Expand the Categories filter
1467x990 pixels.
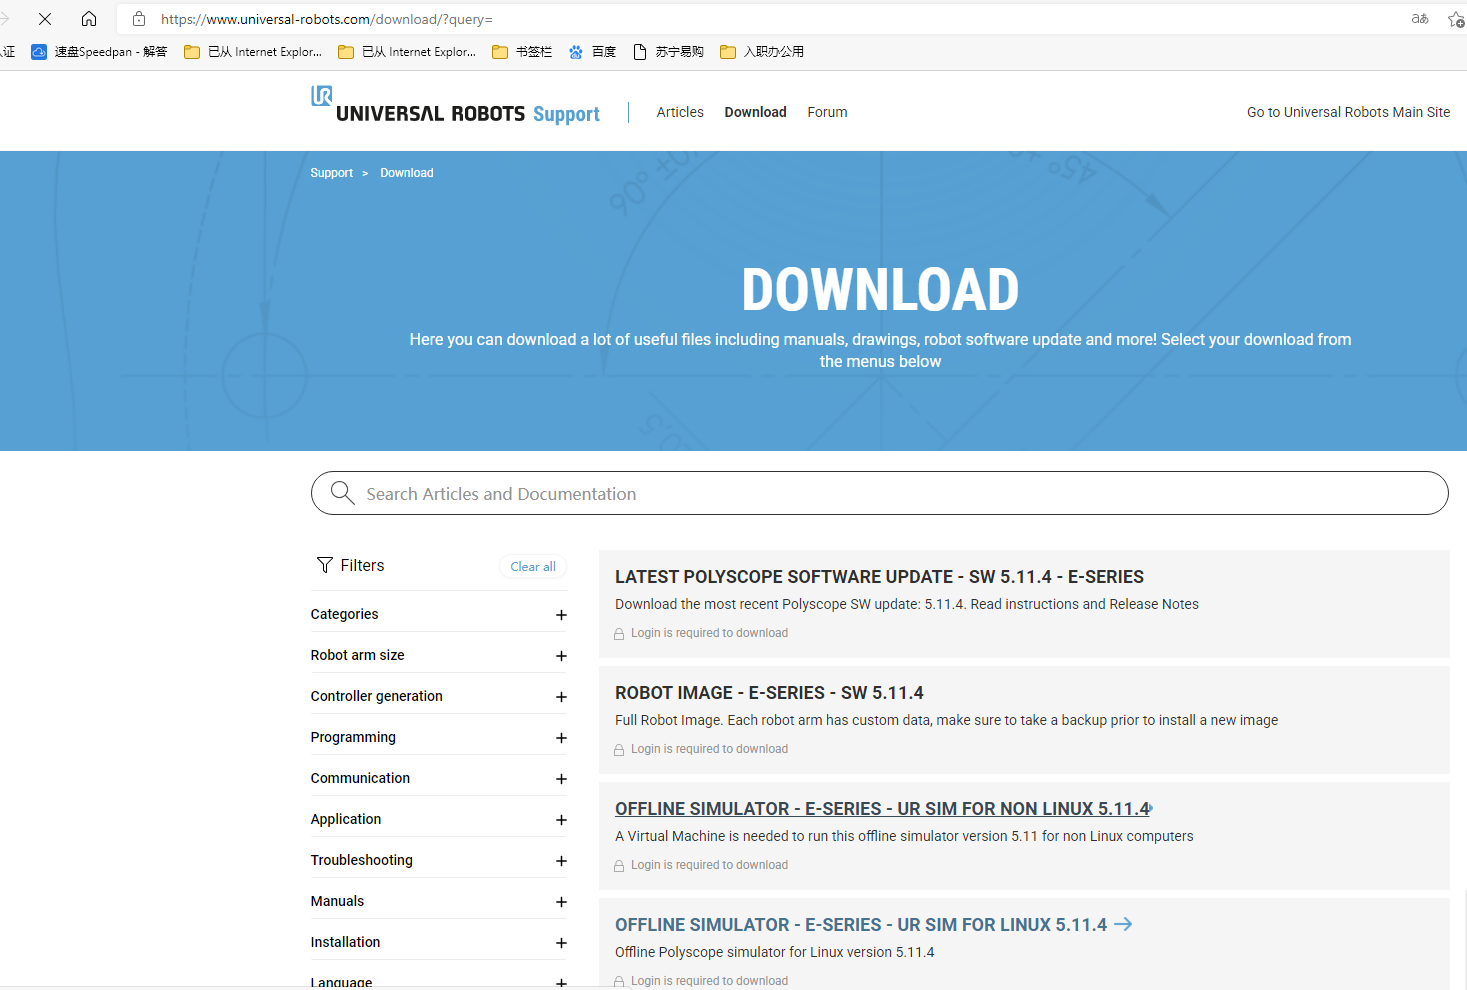(x=438, y=614)
